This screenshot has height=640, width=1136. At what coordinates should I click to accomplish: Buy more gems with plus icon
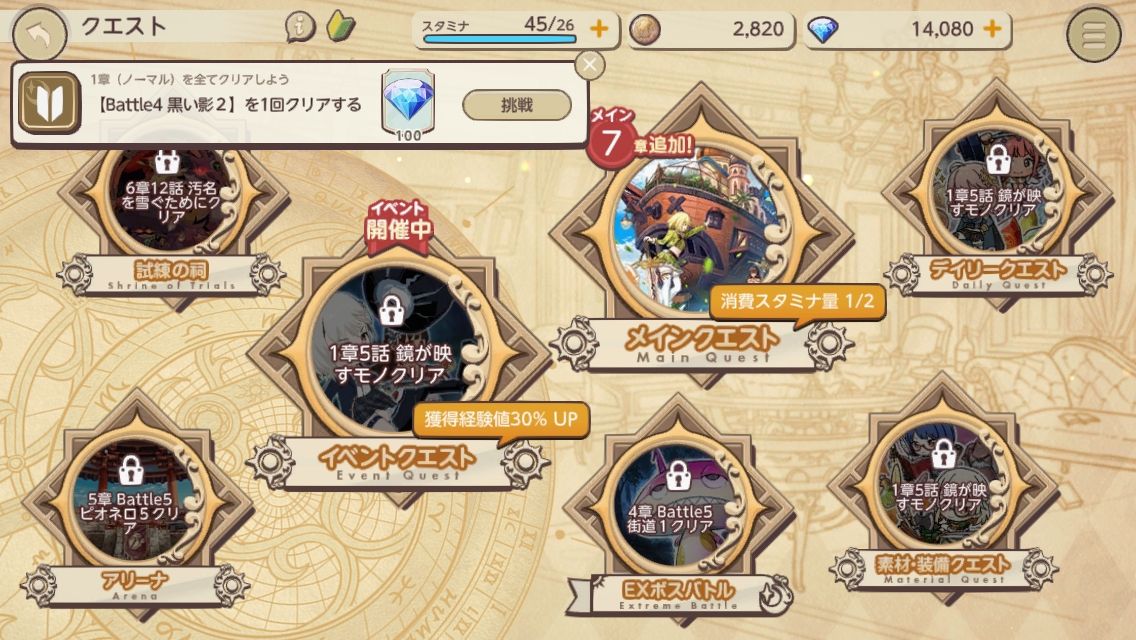(x=992, y=28)
